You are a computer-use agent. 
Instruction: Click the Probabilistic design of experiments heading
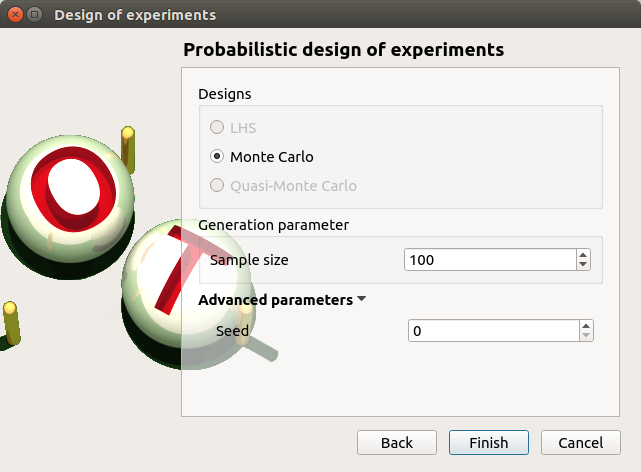(344, 49)
